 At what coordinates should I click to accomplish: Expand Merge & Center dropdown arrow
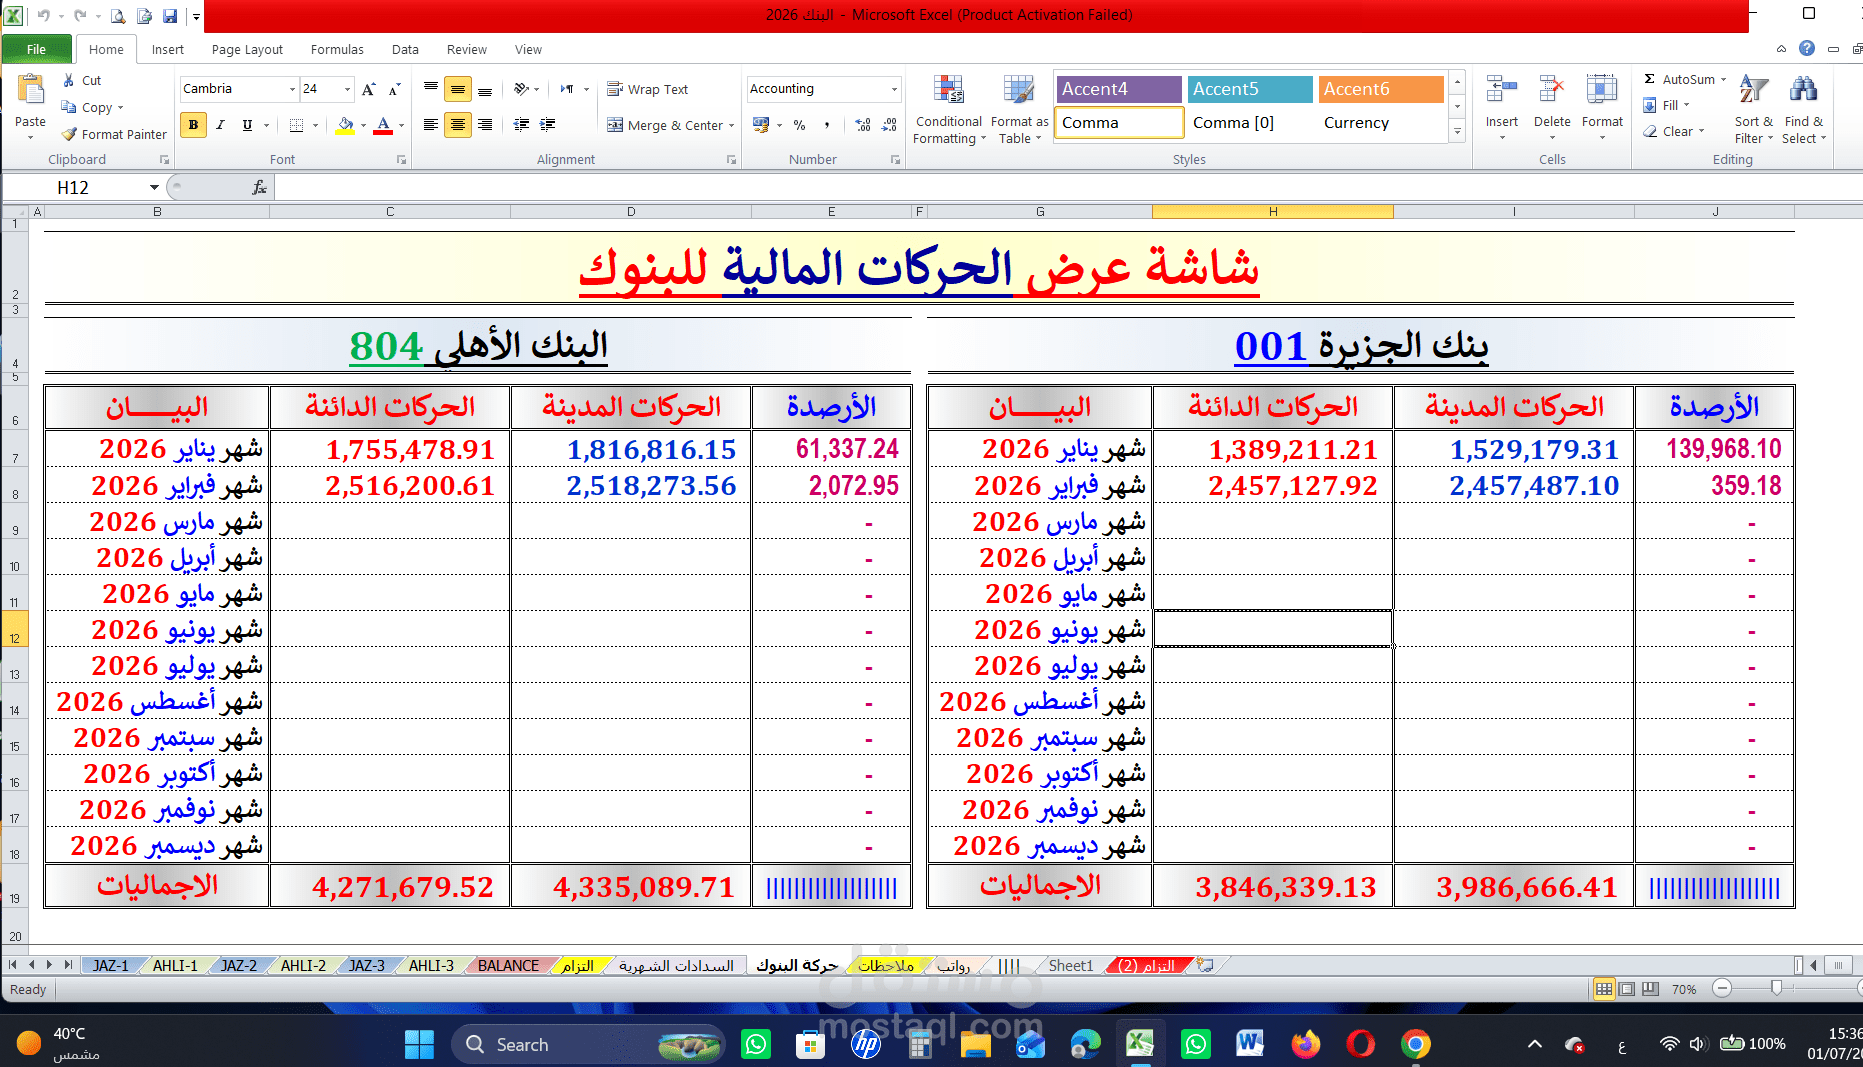click(732, 125)
